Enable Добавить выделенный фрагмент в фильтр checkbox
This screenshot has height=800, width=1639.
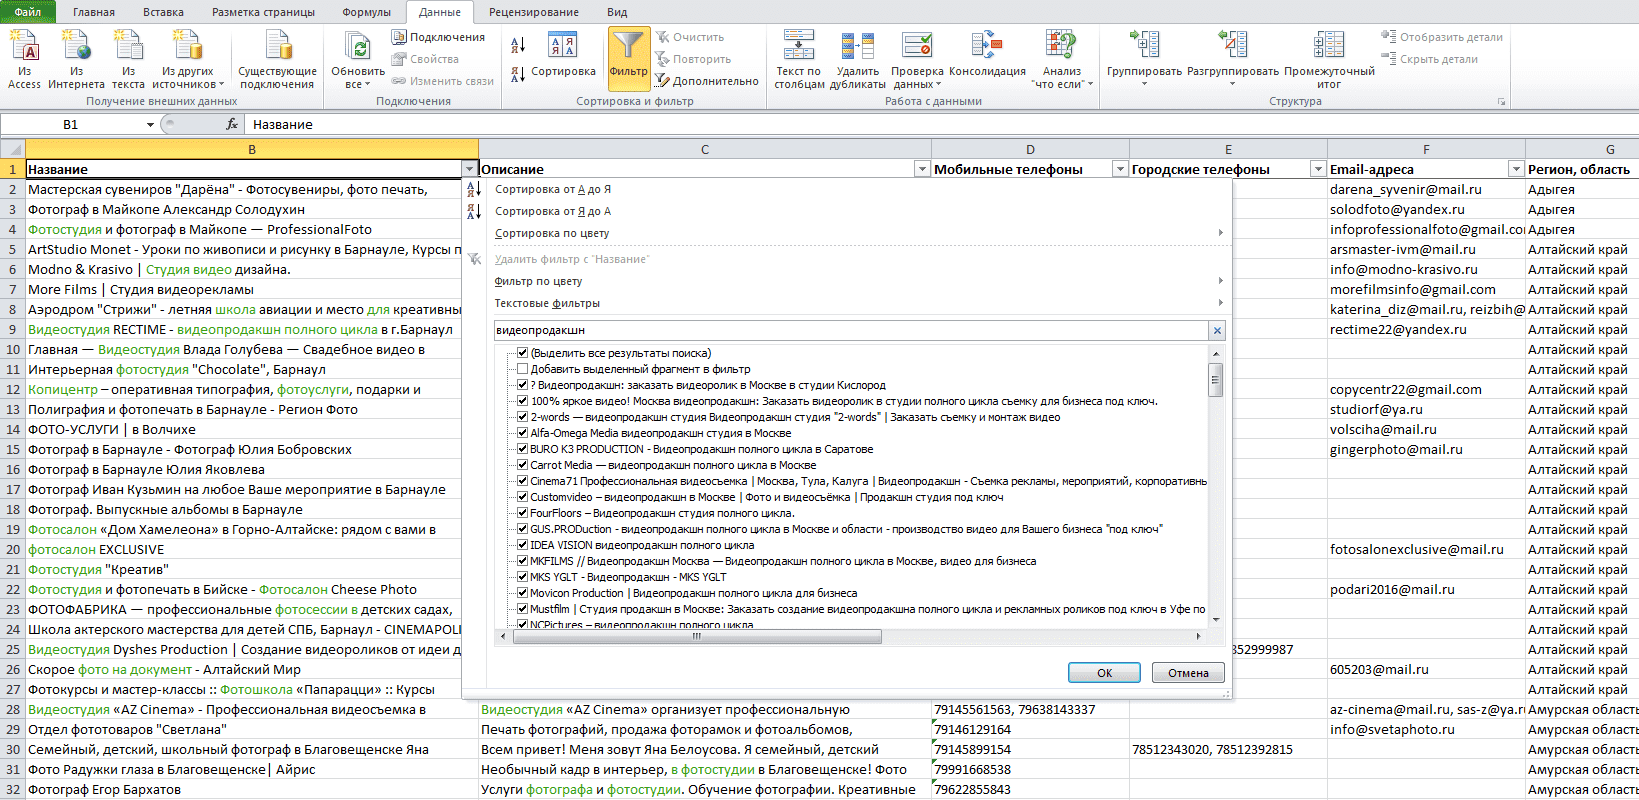point(522,369)
